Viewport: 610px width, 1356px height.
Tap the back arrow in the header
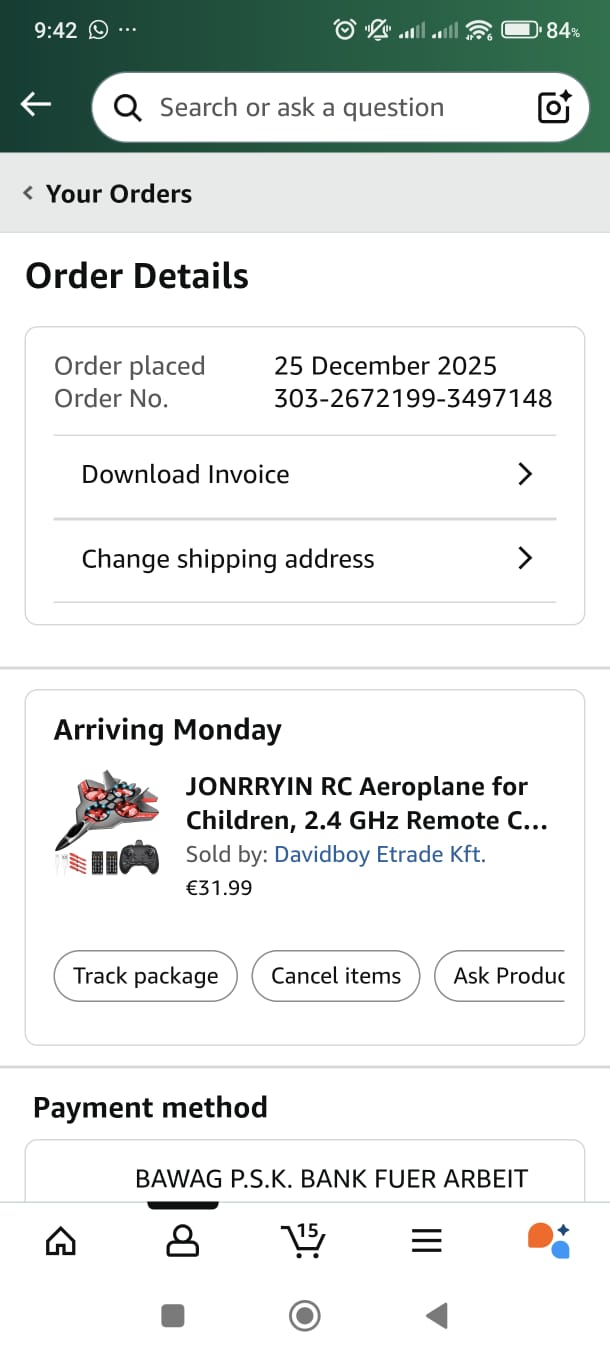click(36, 105)
